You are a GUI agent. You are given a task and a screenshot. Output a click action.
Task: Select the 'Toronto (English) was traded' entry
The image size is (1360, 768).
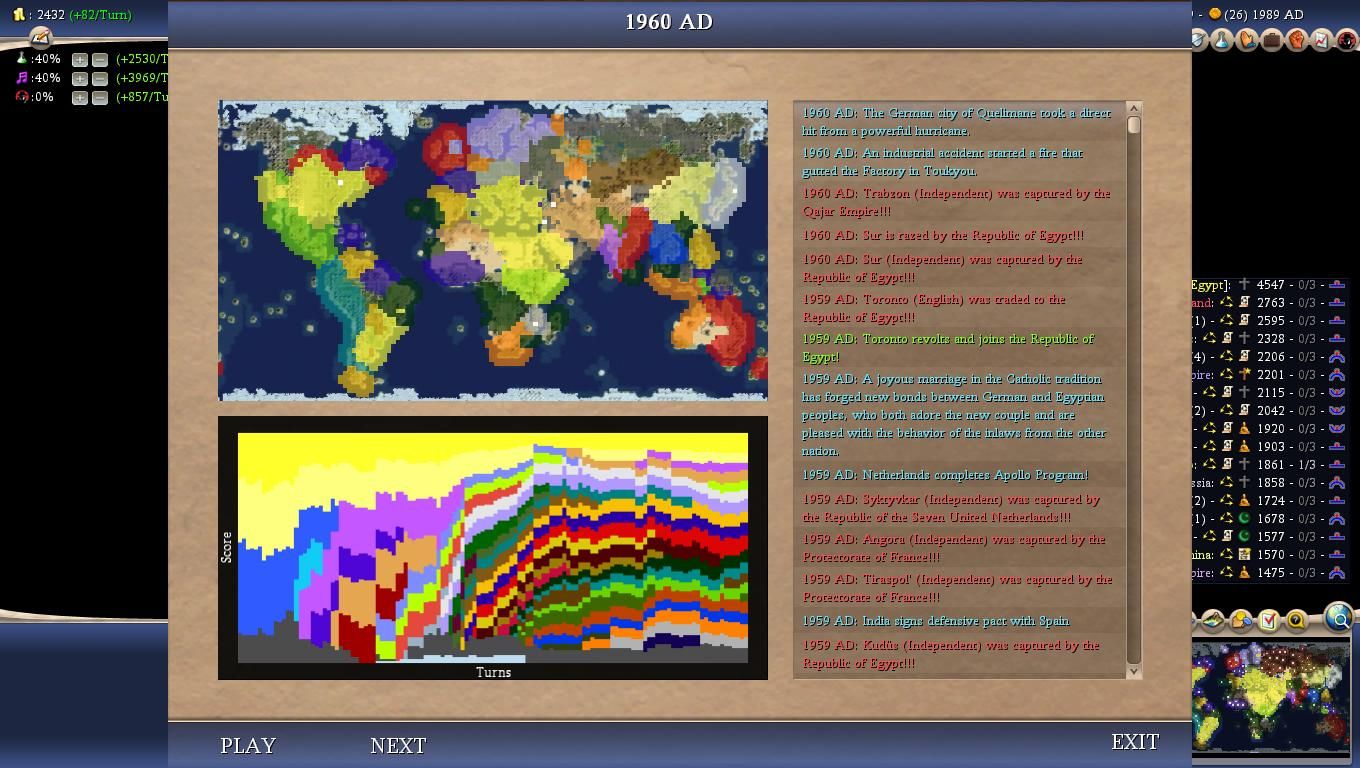pyautogui.click(x=959, y=308)
